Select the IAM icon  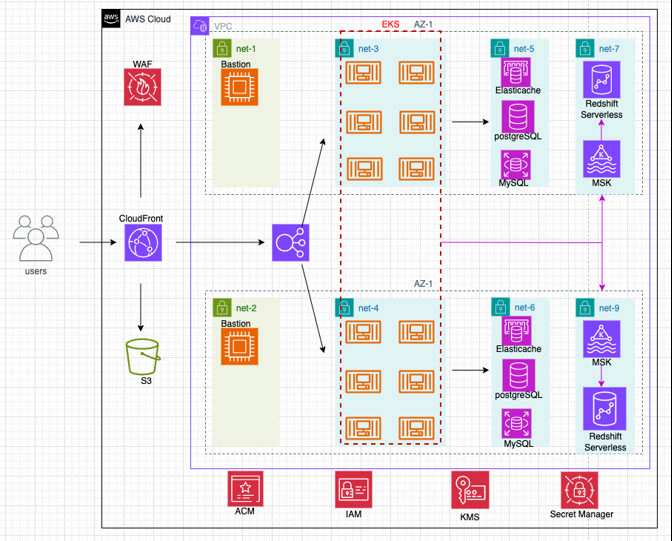pos(354,490)
